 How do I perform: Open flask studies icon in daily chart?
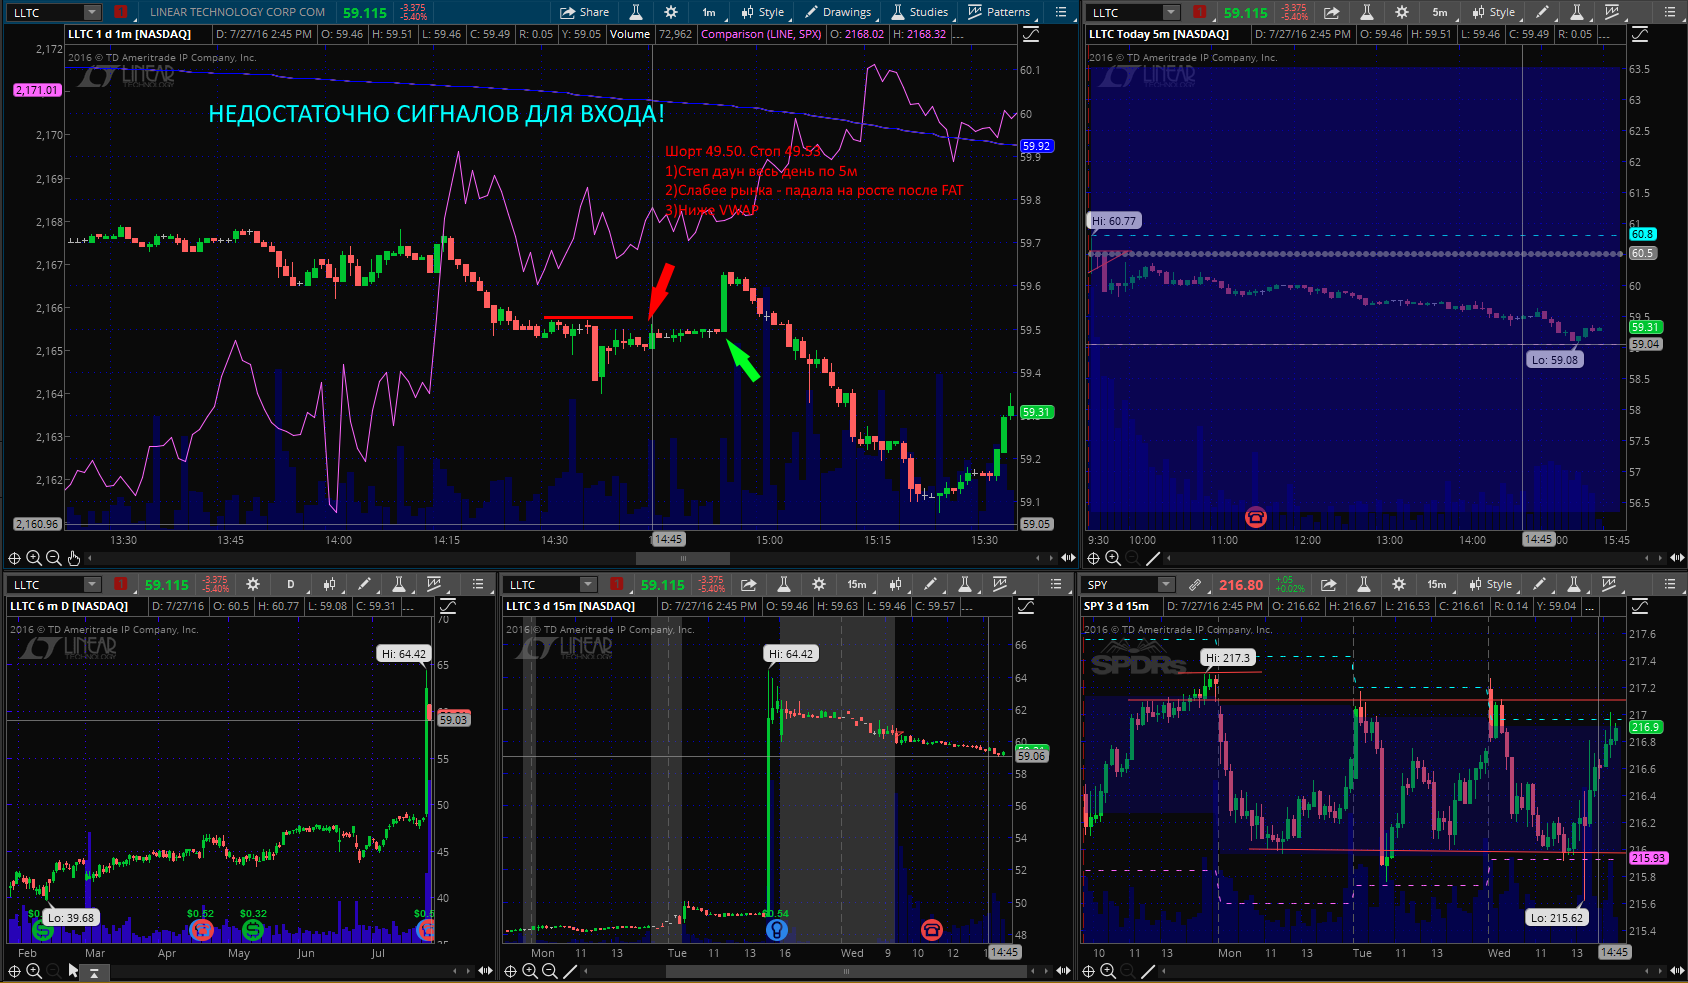399,584
